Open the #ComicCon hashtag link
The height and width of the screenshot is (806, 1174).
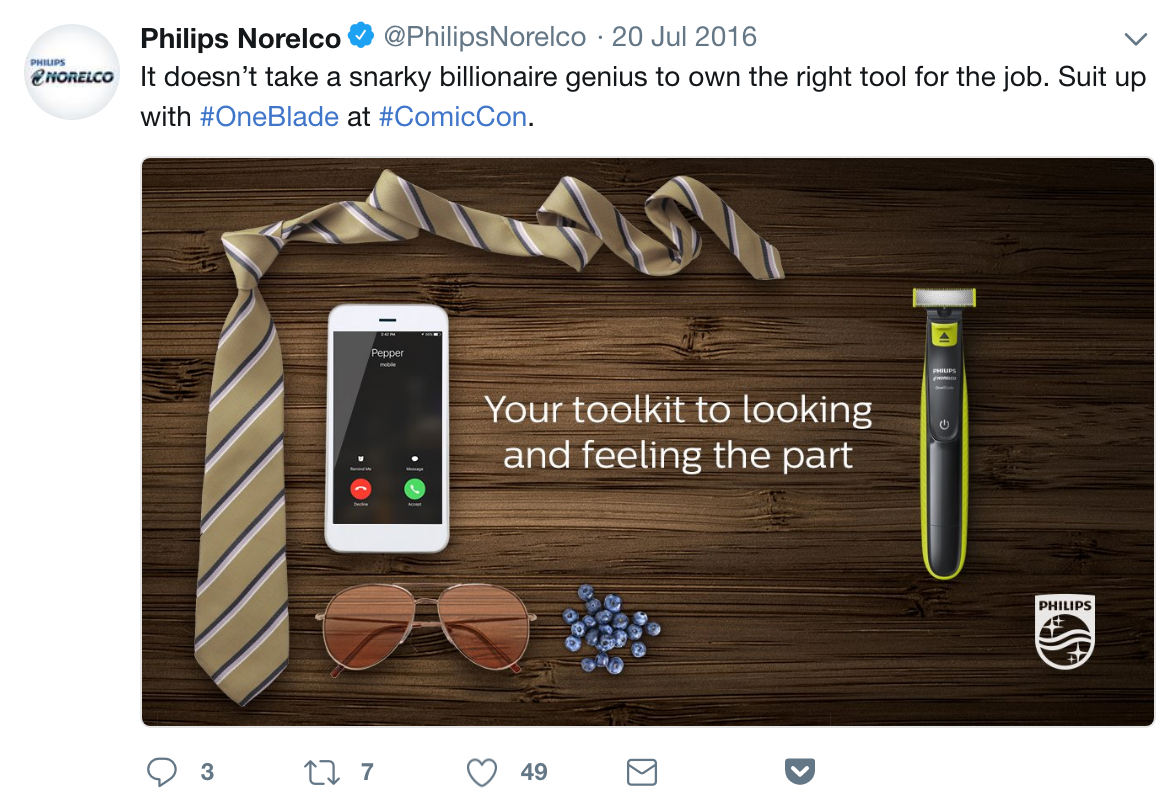452,117
